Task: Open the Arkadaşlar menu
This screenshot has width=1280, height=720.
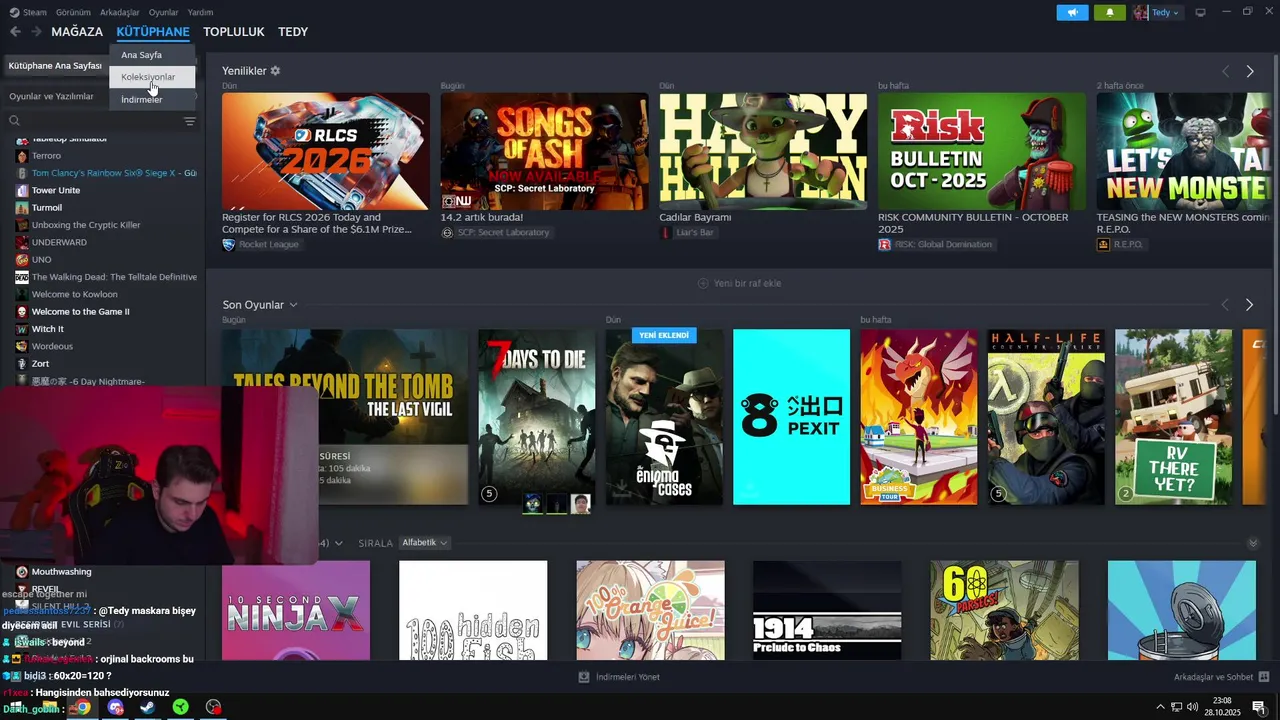Action: (x=120, y=12)
